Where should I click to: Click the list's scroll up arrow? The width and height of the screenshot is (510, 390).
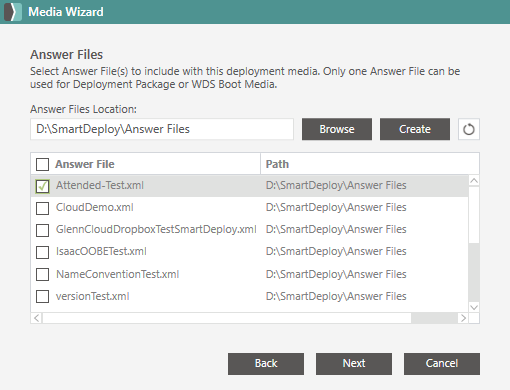[474, 181]
